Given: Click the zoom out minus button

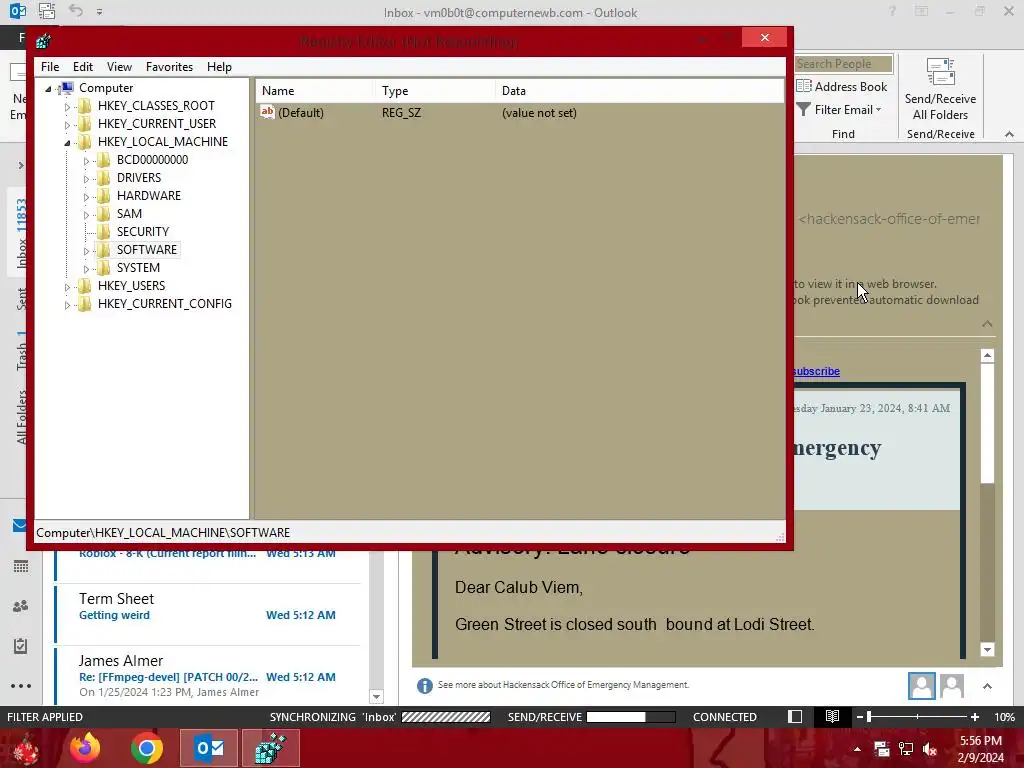Looking at the screenshot, I should (860, 717).
